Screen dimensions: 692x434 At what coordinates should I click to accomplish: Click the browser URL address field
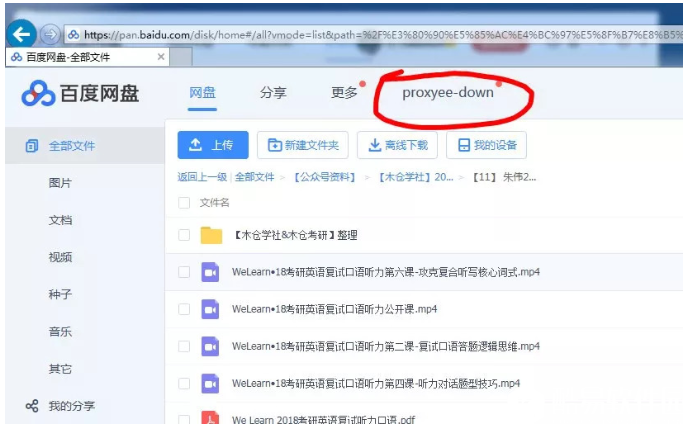coord(380,33)
